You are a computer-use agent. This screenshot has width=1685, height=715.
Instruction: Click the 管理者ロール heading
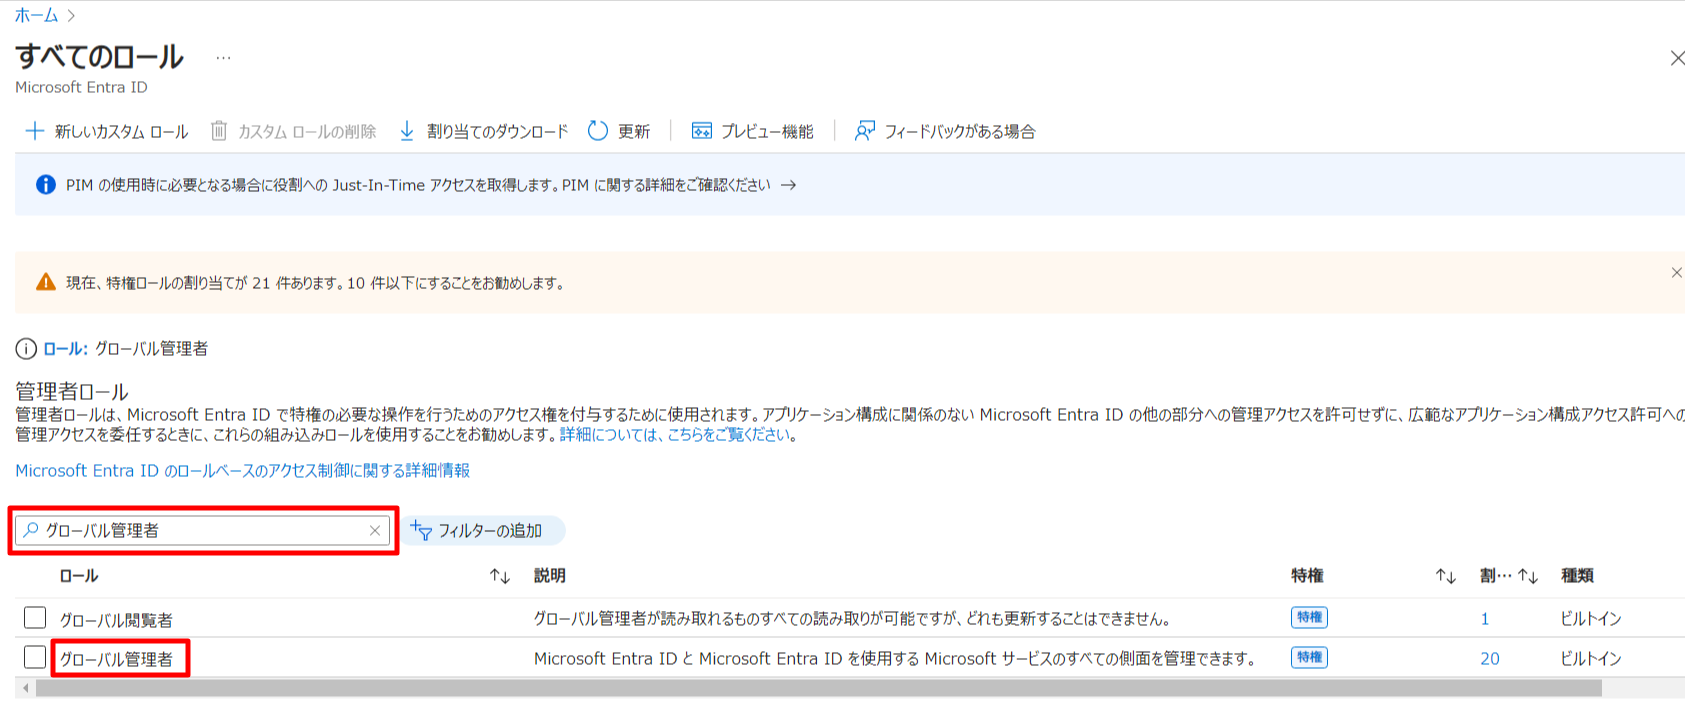(72, 391)
